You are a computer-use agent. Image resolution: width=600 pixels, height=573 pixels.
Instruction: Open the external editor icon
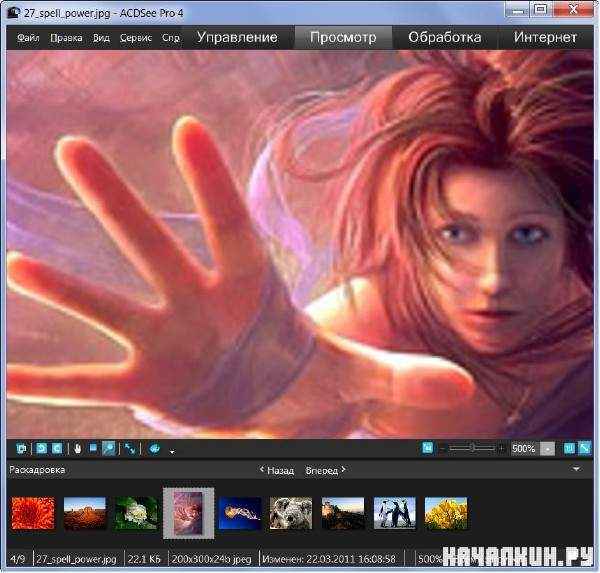pos(155,449)
